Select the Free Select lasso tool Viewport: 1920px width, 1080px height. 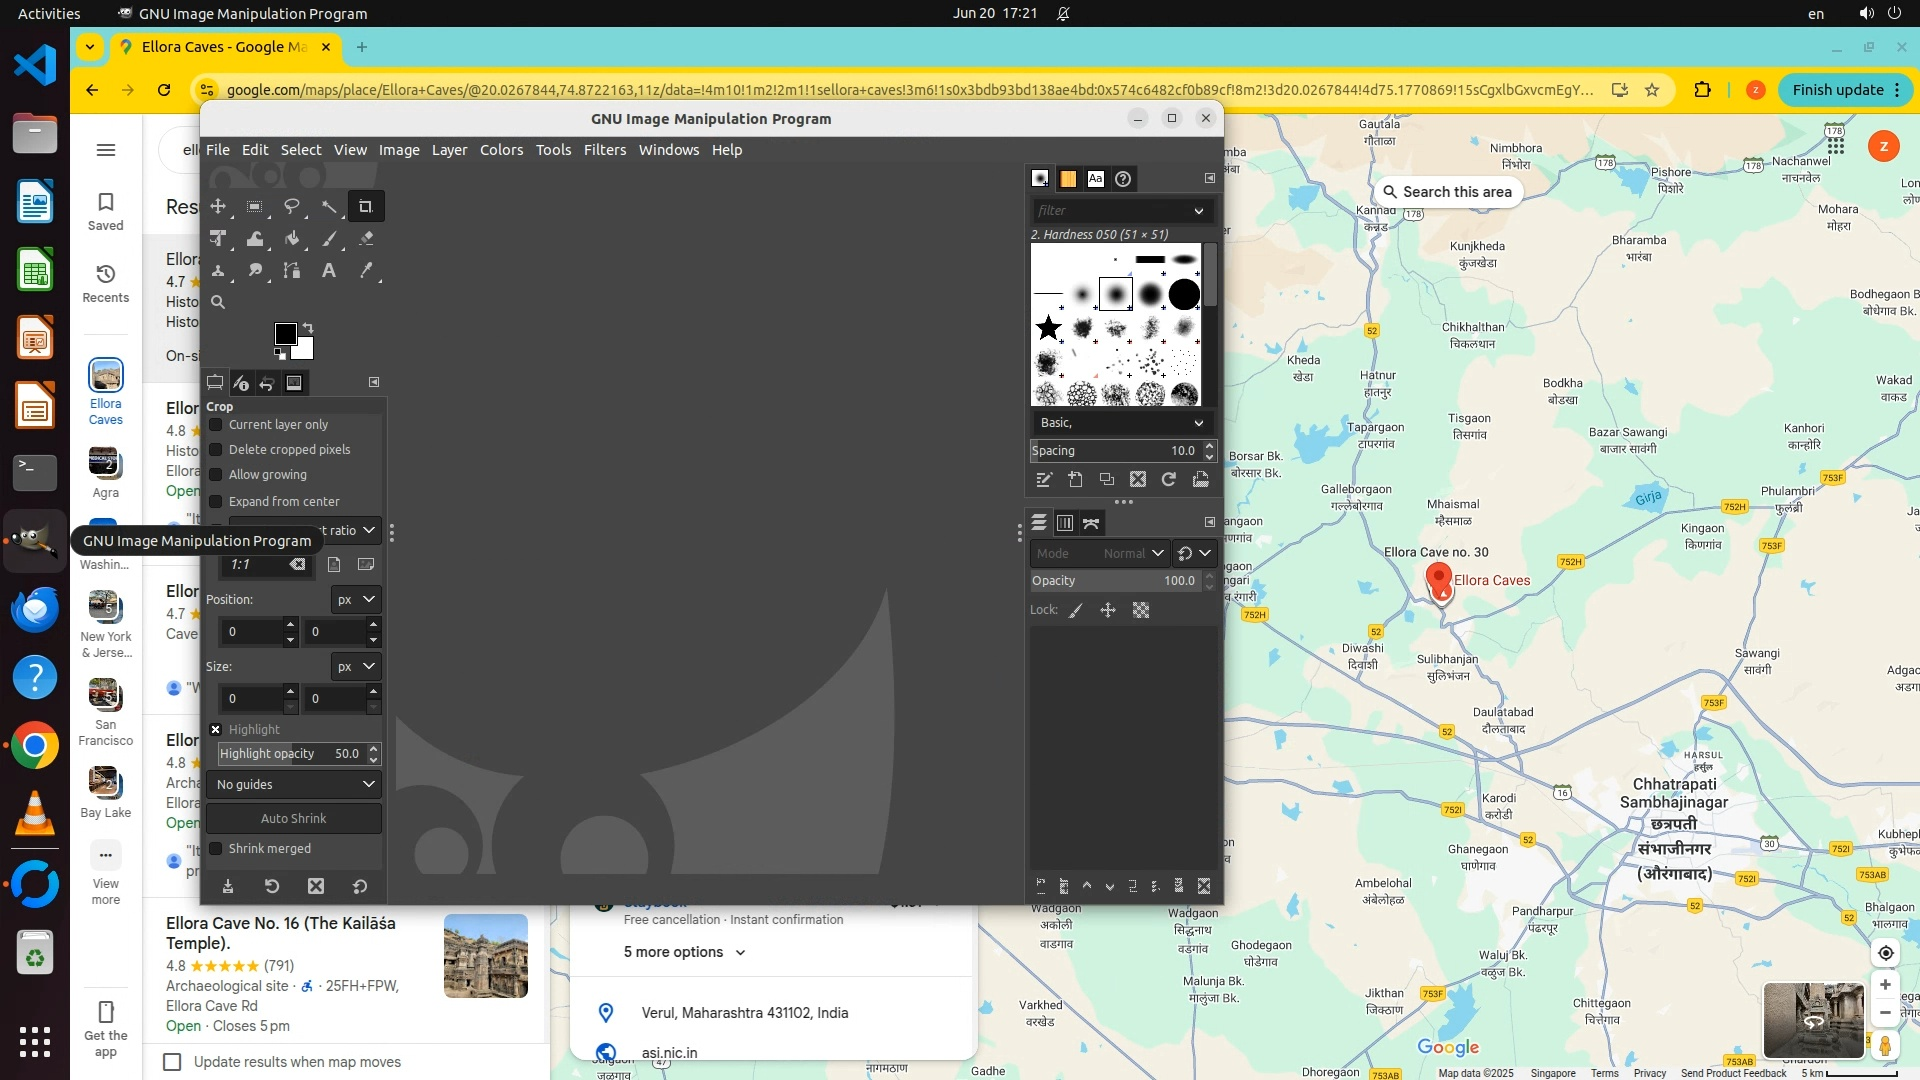[x=291, y=207]
